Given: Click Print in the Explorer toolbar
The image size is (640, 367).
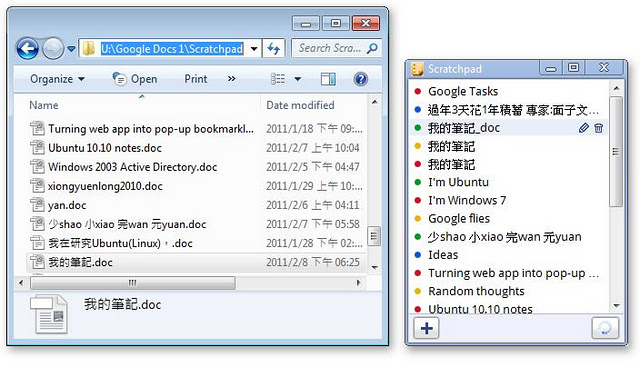Looking at the screenshot, I should 196,79.
